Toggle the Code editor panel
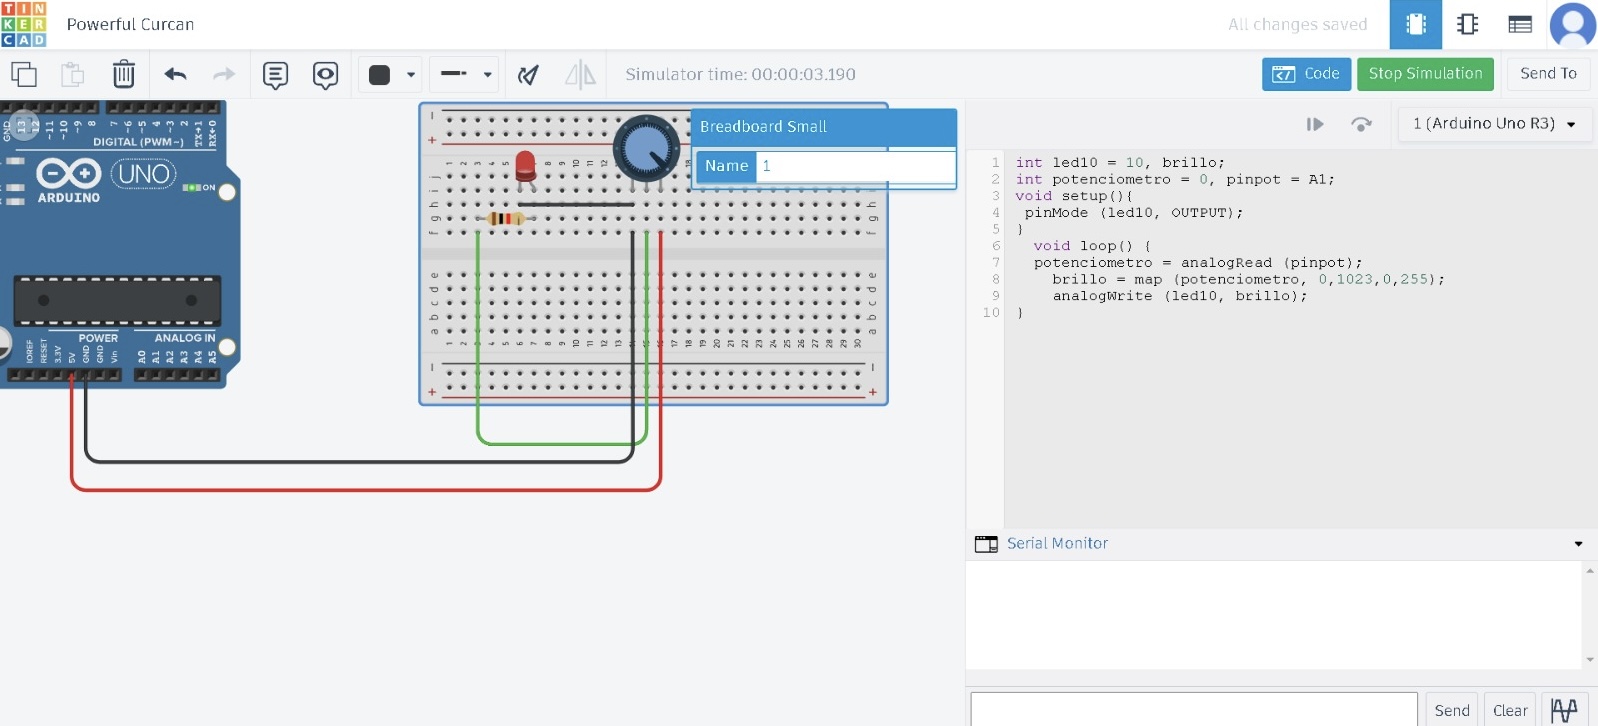Screen dimensions: 1598x726 click(1306, 74)
